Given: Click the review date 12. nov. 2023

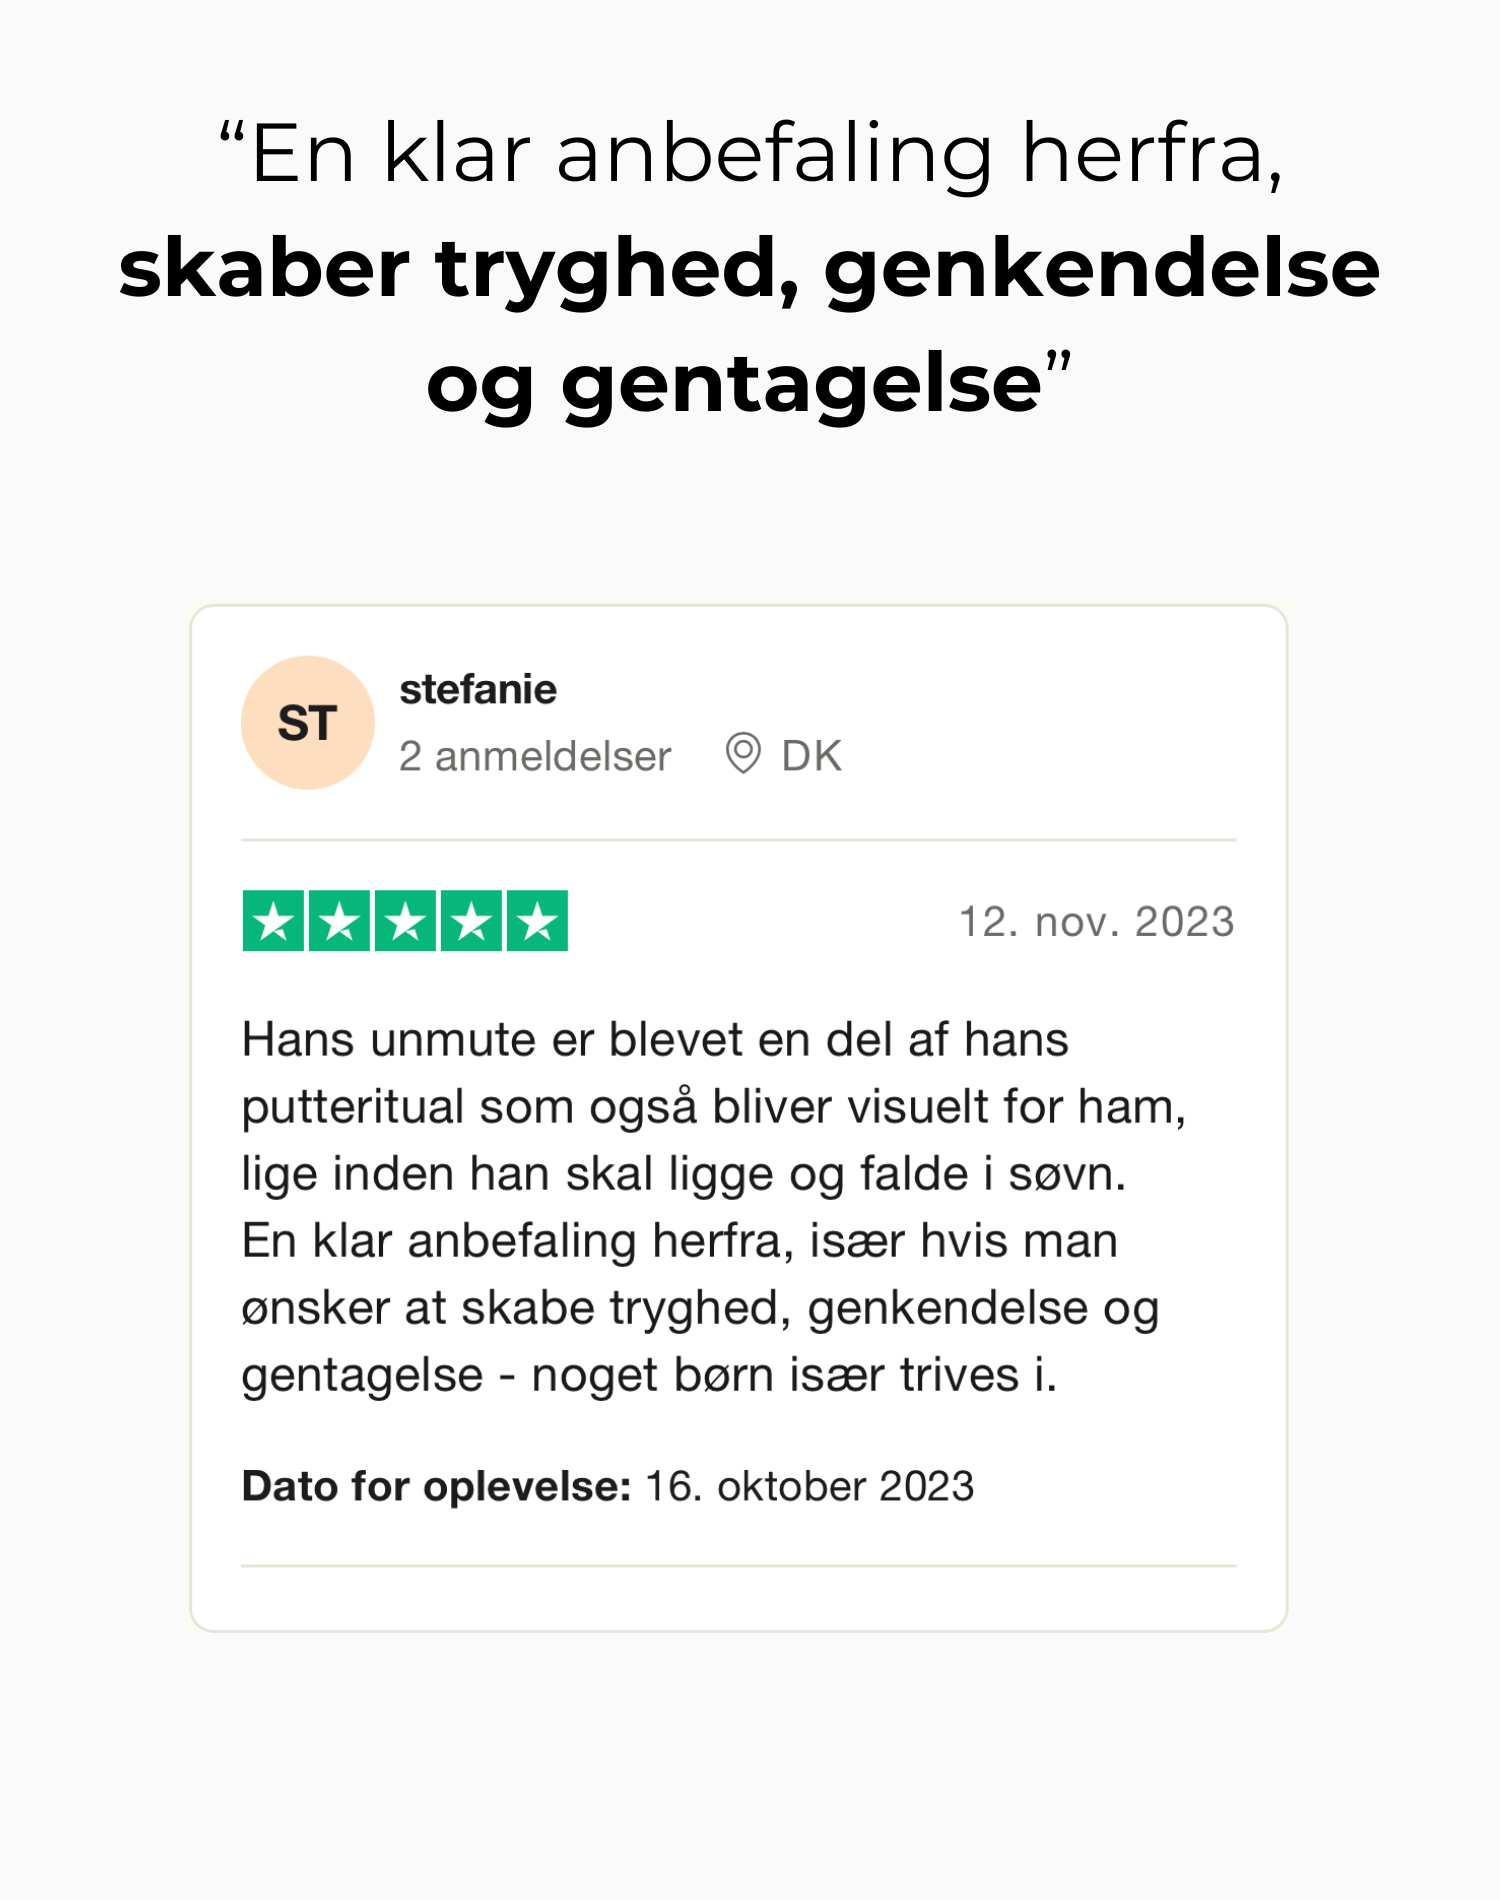Looking at the screenshot, I should [x=1096, y=922].
